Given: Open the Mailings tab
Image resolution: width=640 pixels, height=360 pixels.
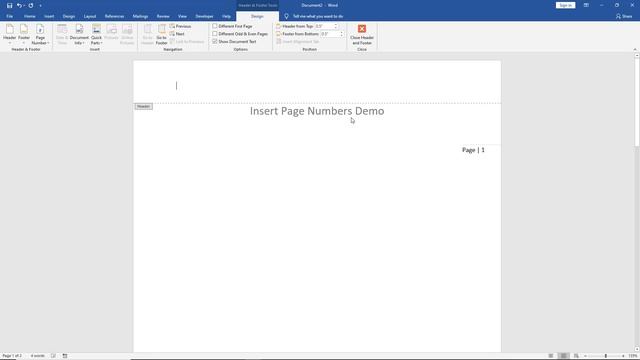Looking at the screenshot, I should [x=140, y=16].
